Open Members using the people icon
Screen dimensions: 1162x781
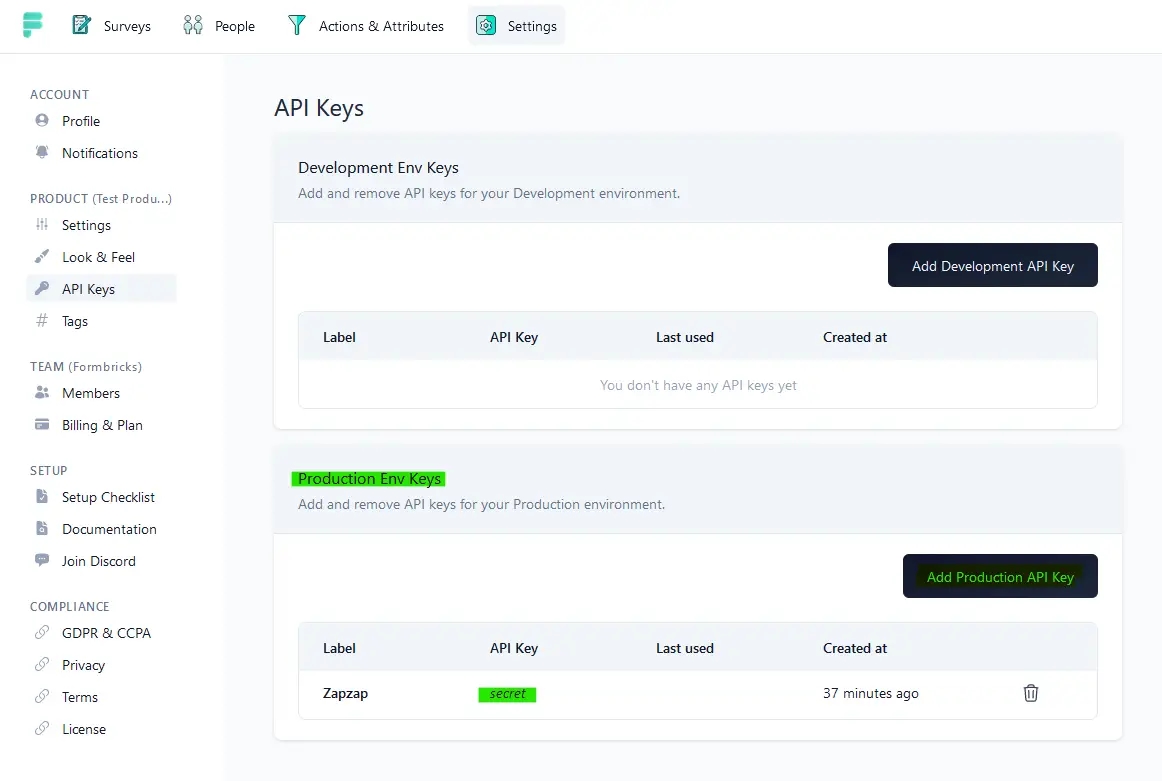click(x=40, y=393)
